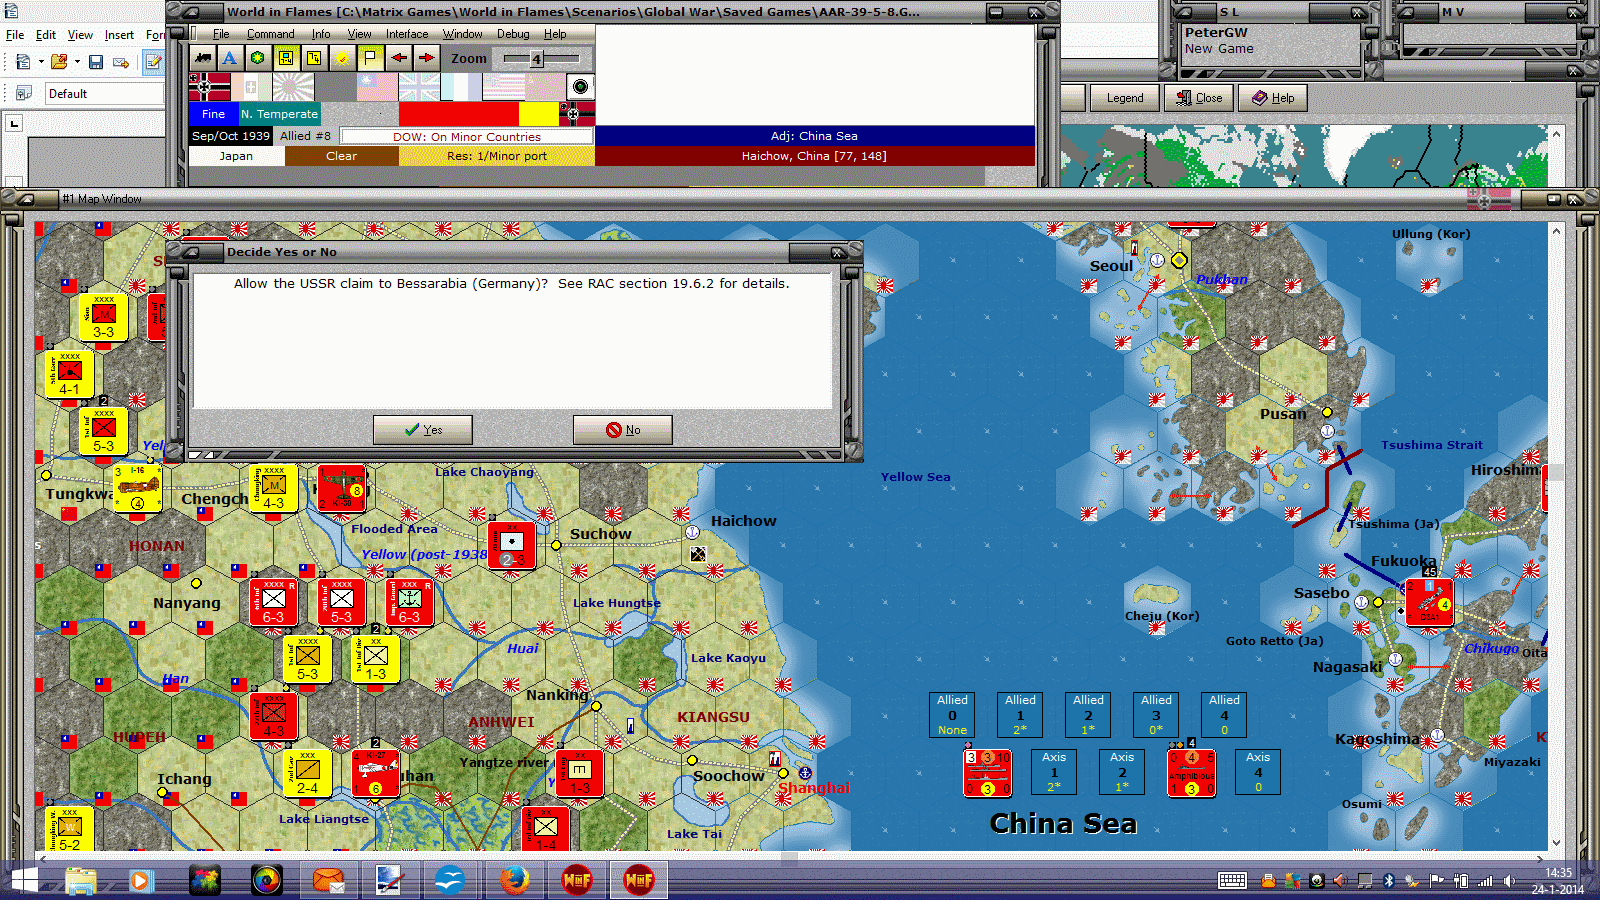
Task: Click the white flag toolbar icon
Action: [370, 58]
